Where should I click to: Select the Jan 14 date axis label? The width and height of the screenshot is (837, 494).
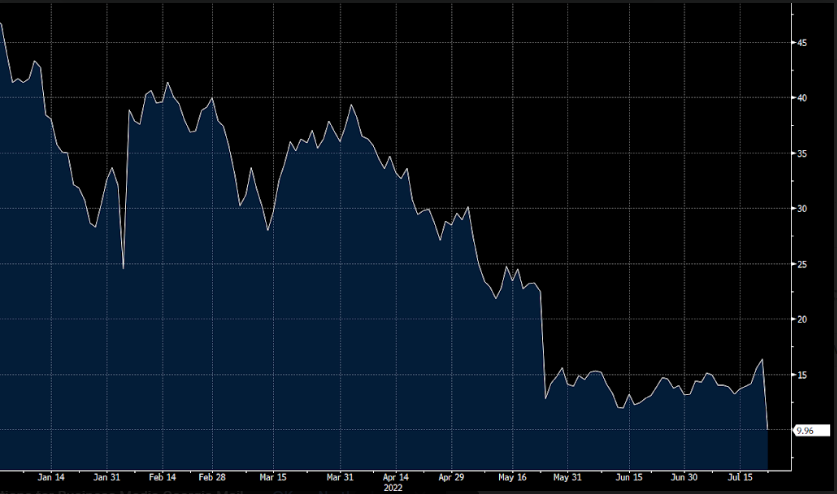52,477
